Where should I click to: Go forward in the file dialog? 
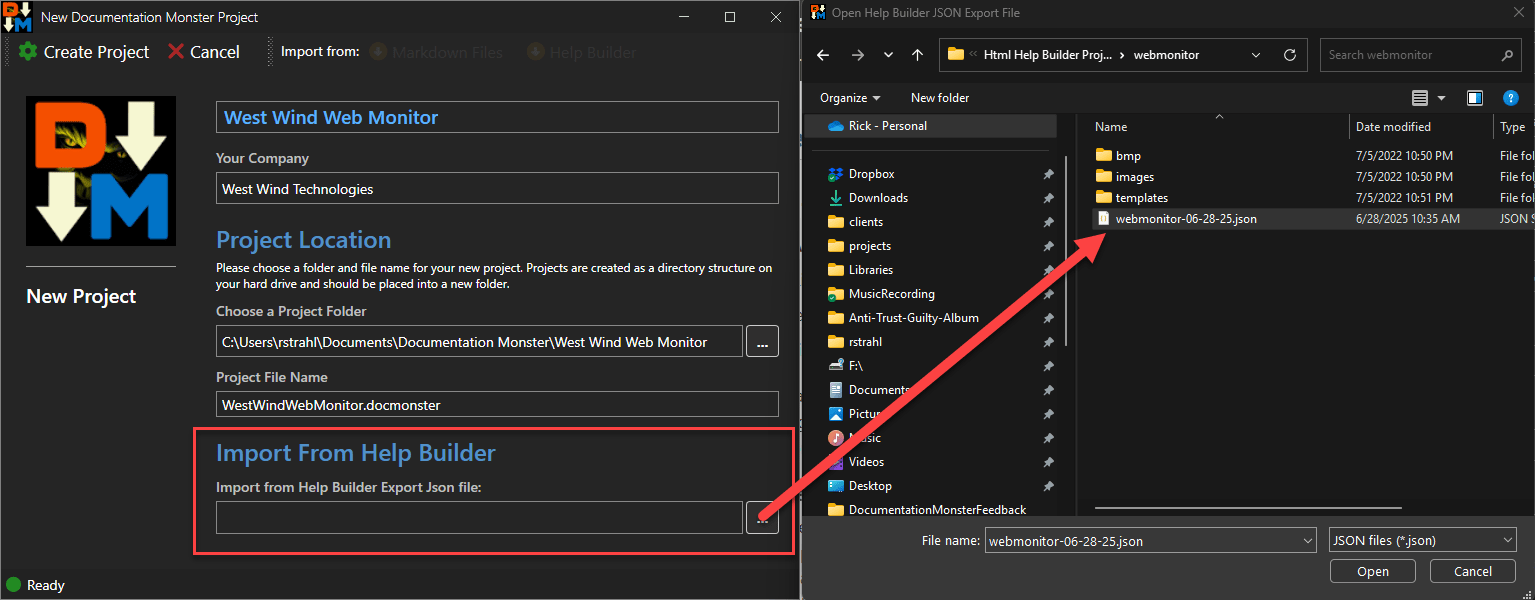coord(857,55)
